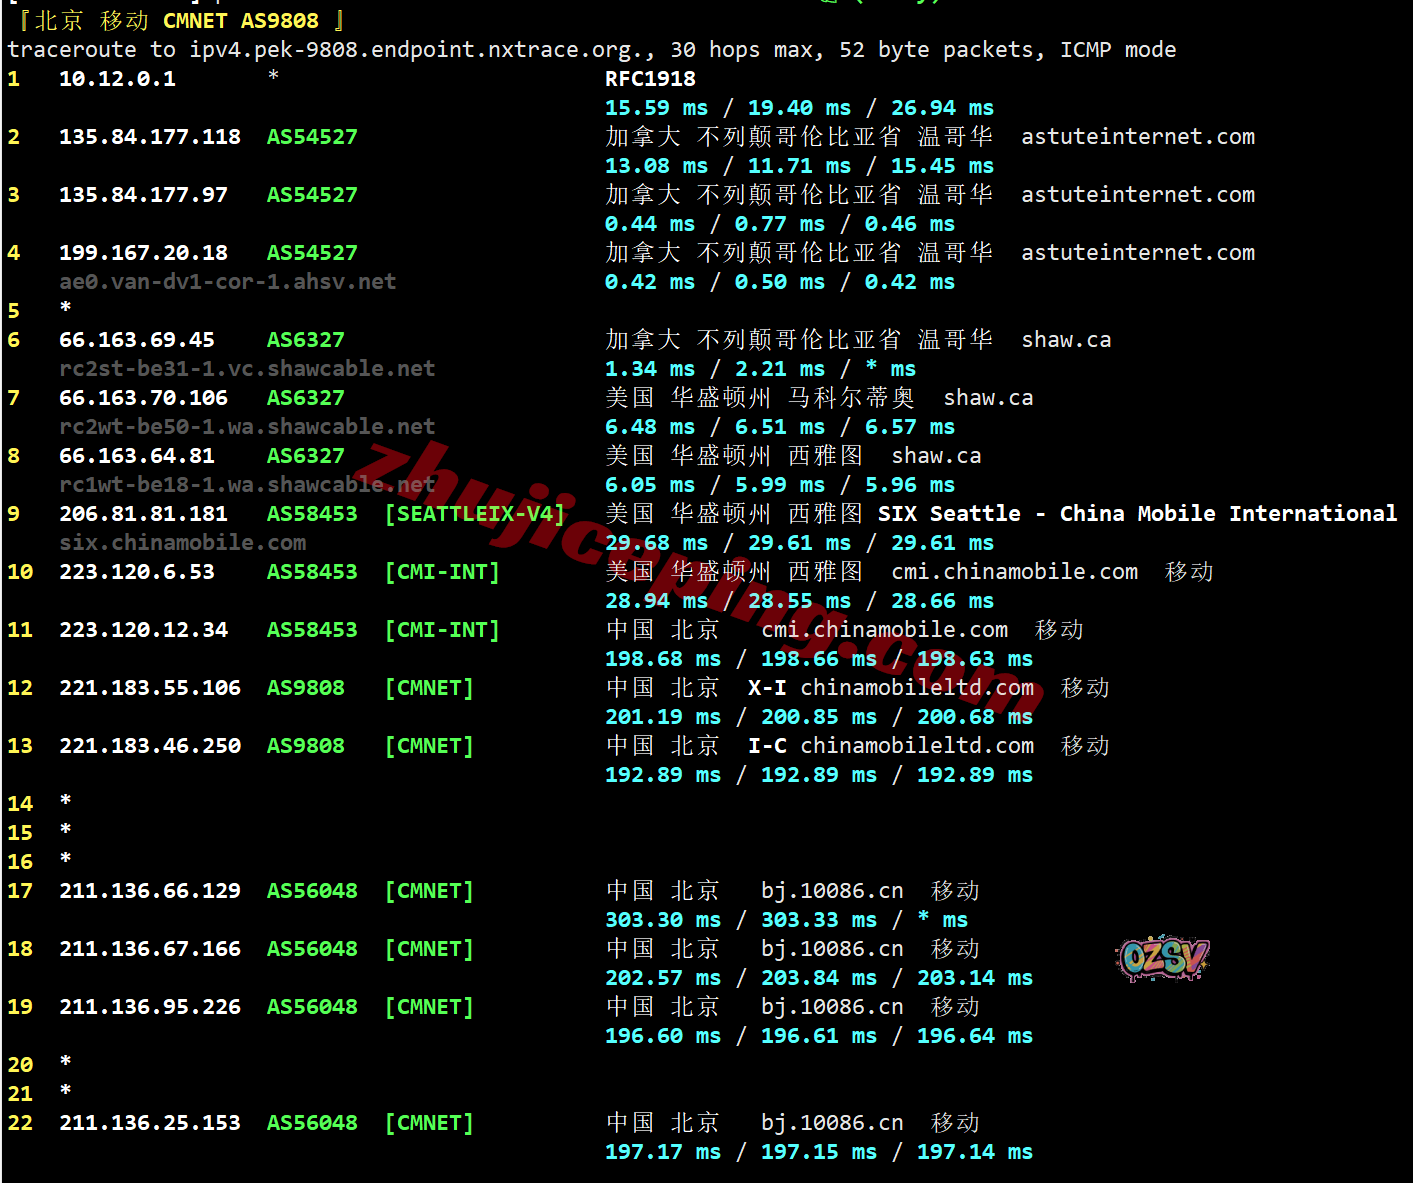Click the rc1wt-be18-1.wa.shawcable.net hostname

[x=247, y=485]
